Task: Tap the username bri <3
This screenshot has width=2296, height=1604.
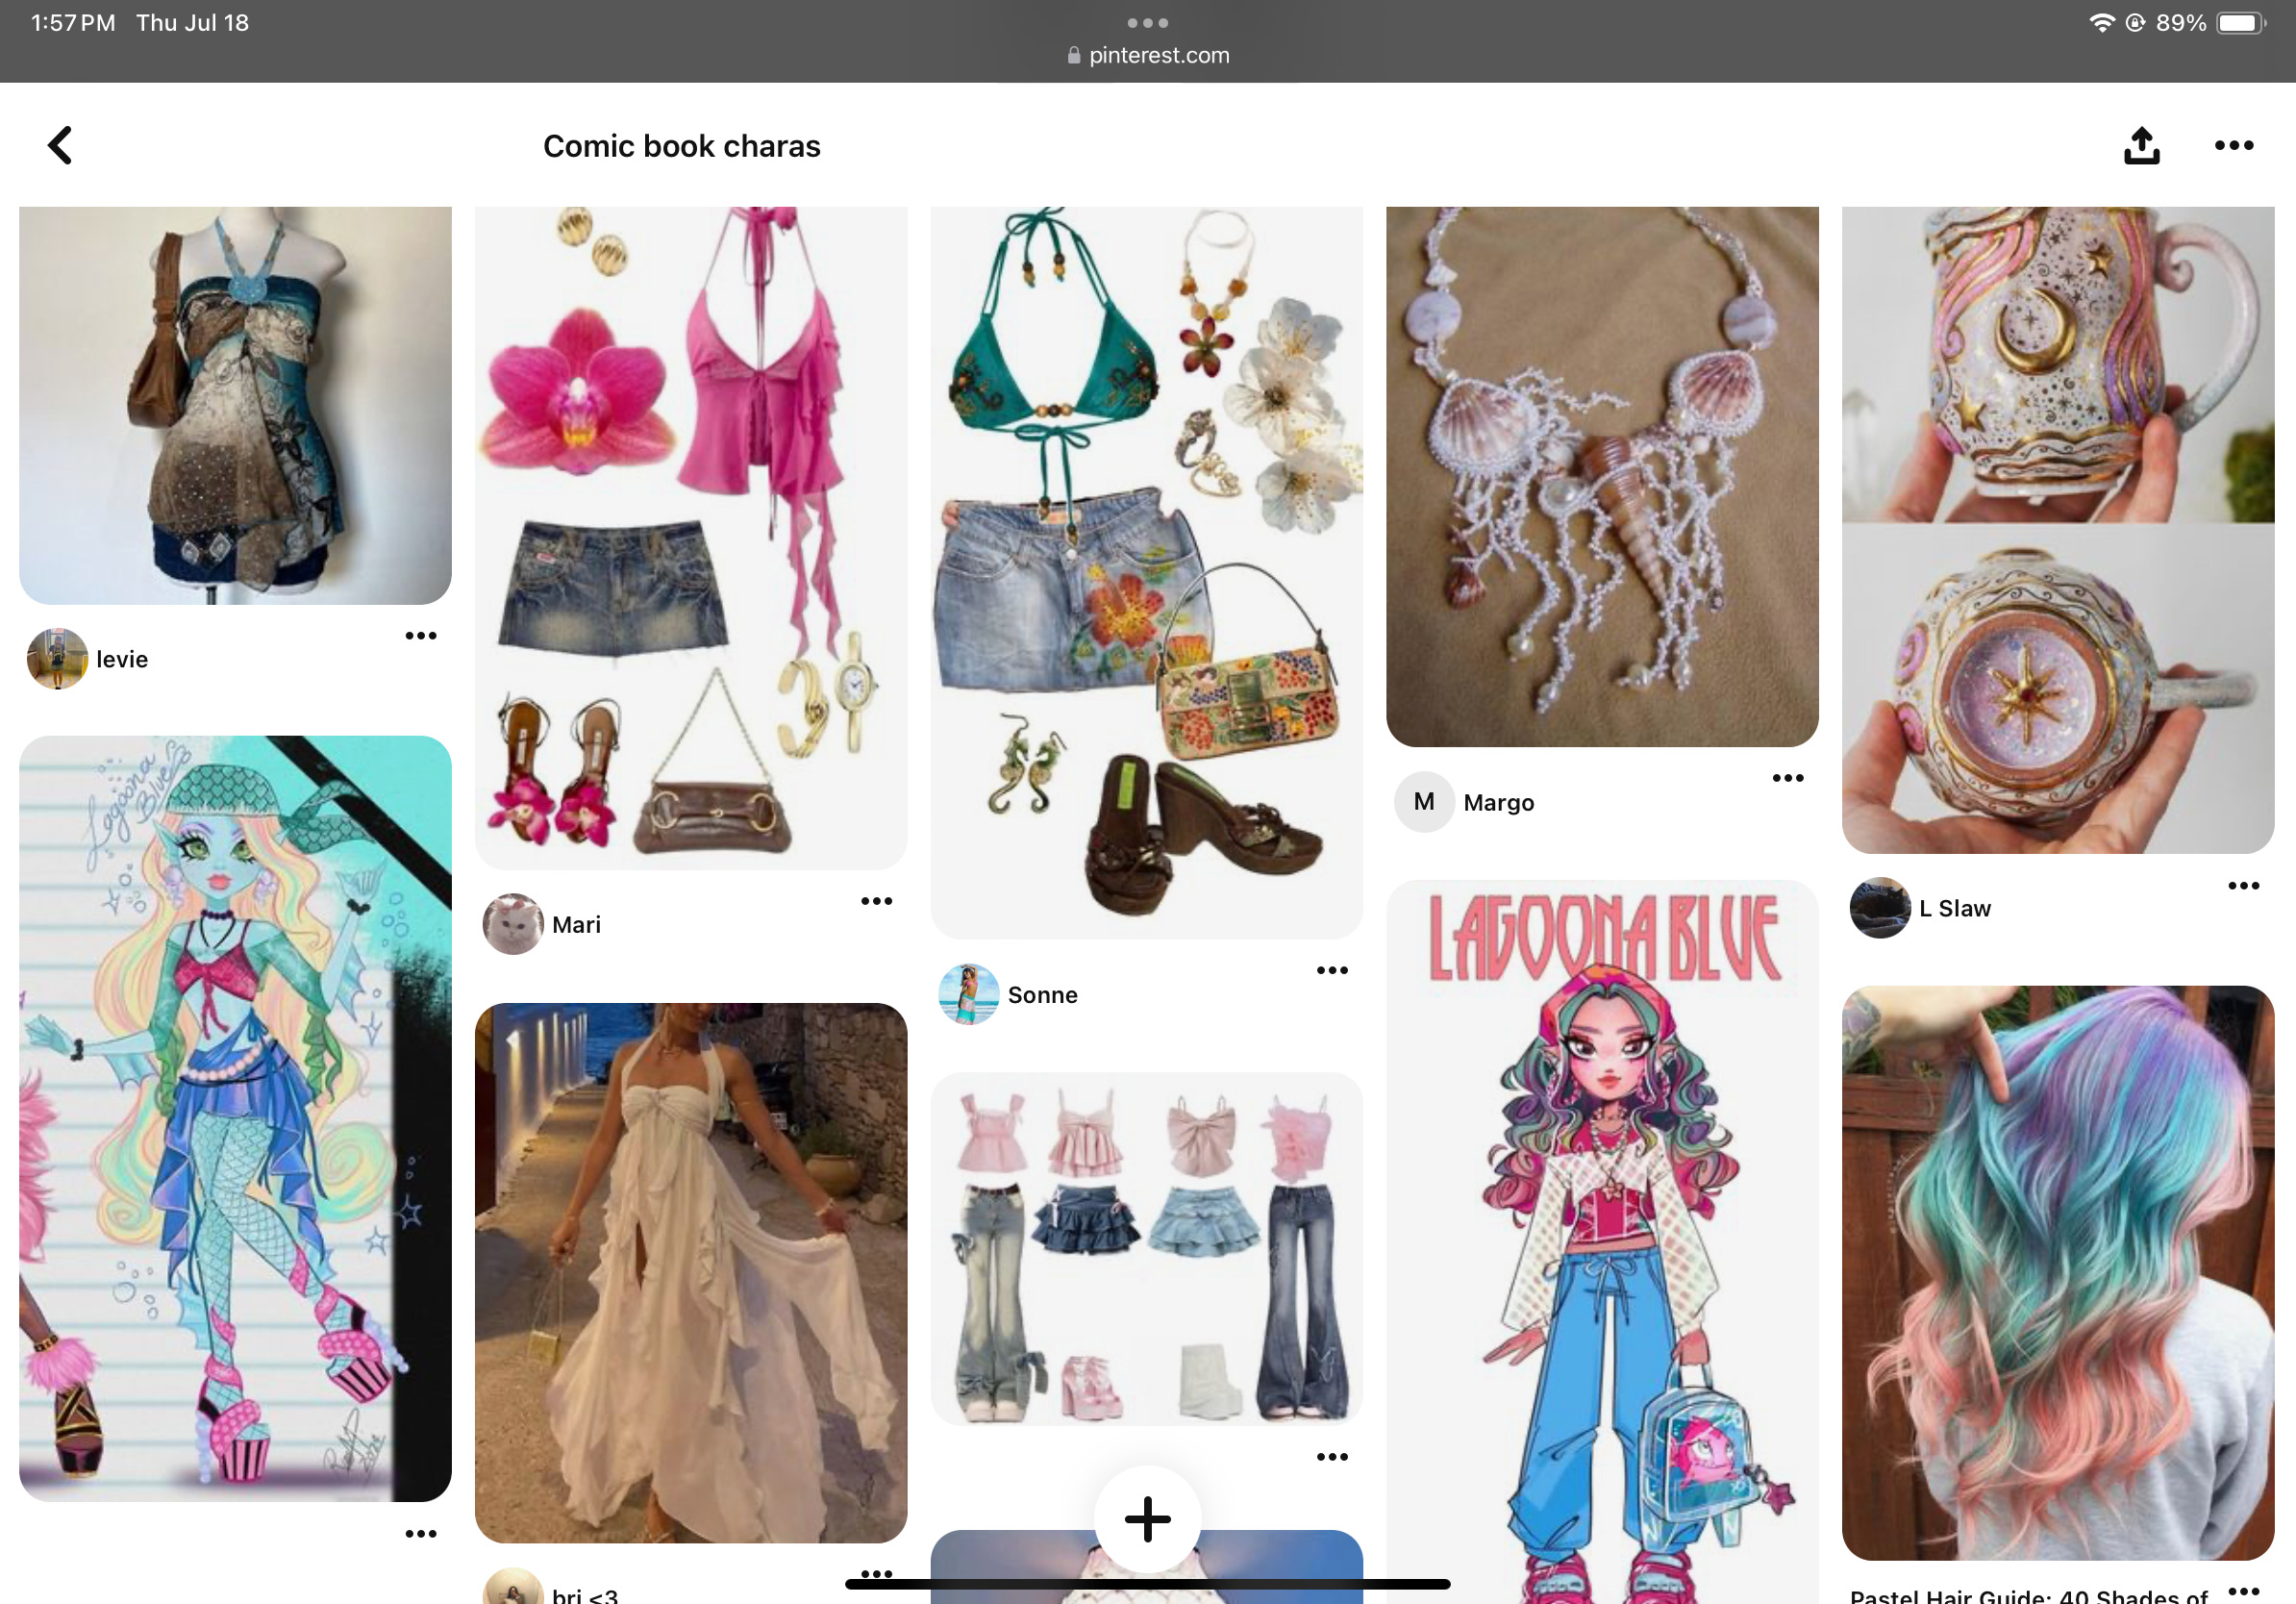Action: 585,1594
